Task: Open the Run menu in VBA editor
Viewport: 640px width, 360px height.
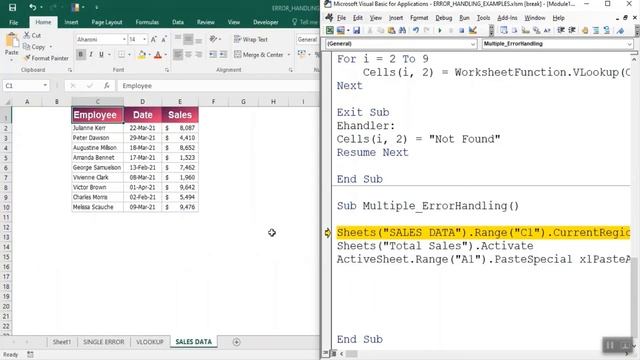Action: 464,18
